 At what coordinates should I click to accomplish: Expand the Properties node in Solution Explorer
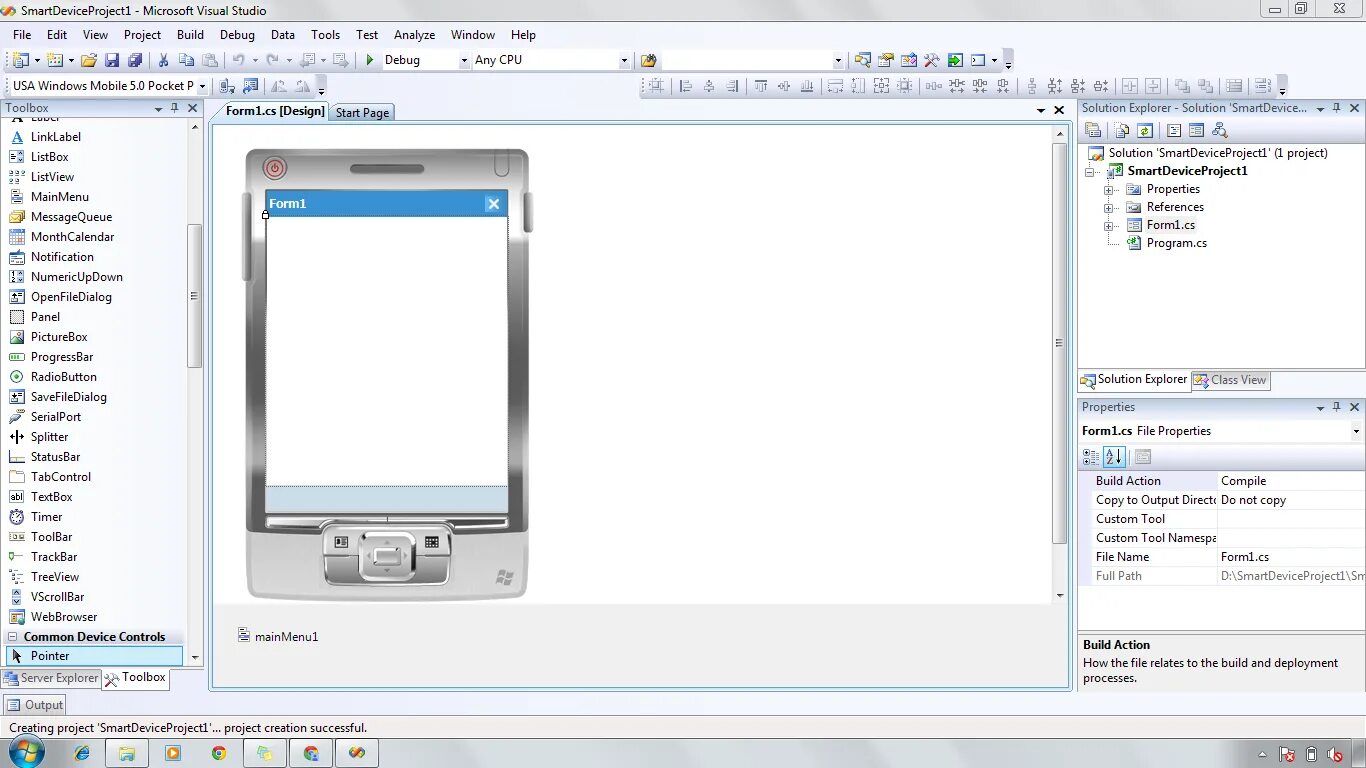tap(1109, 189)
